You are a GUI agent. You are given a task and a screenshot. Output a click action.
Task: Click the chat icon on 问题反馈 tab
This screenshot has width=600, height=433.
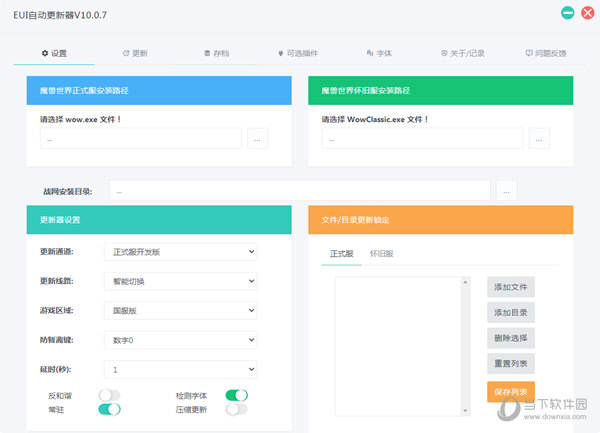tap(529, 53)
